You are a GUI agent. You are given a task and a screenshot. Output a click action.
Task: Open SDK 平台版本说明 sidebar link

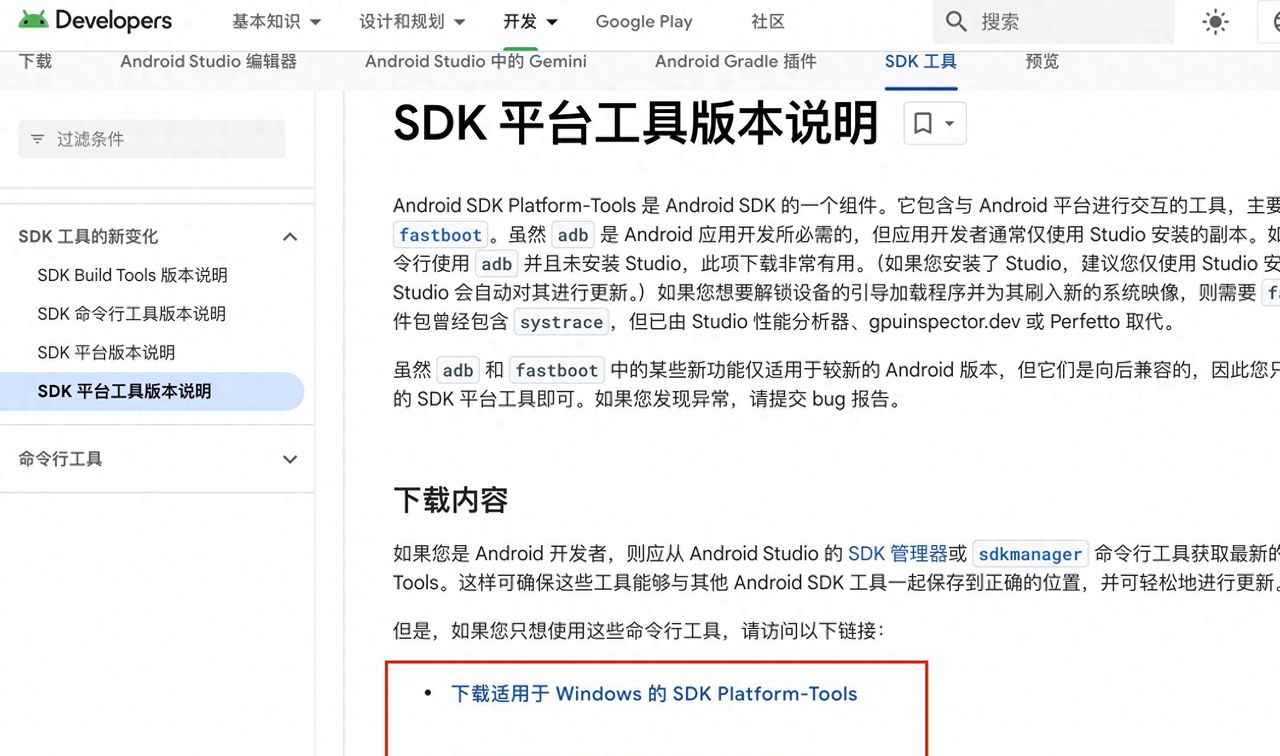tap(106, 353)
